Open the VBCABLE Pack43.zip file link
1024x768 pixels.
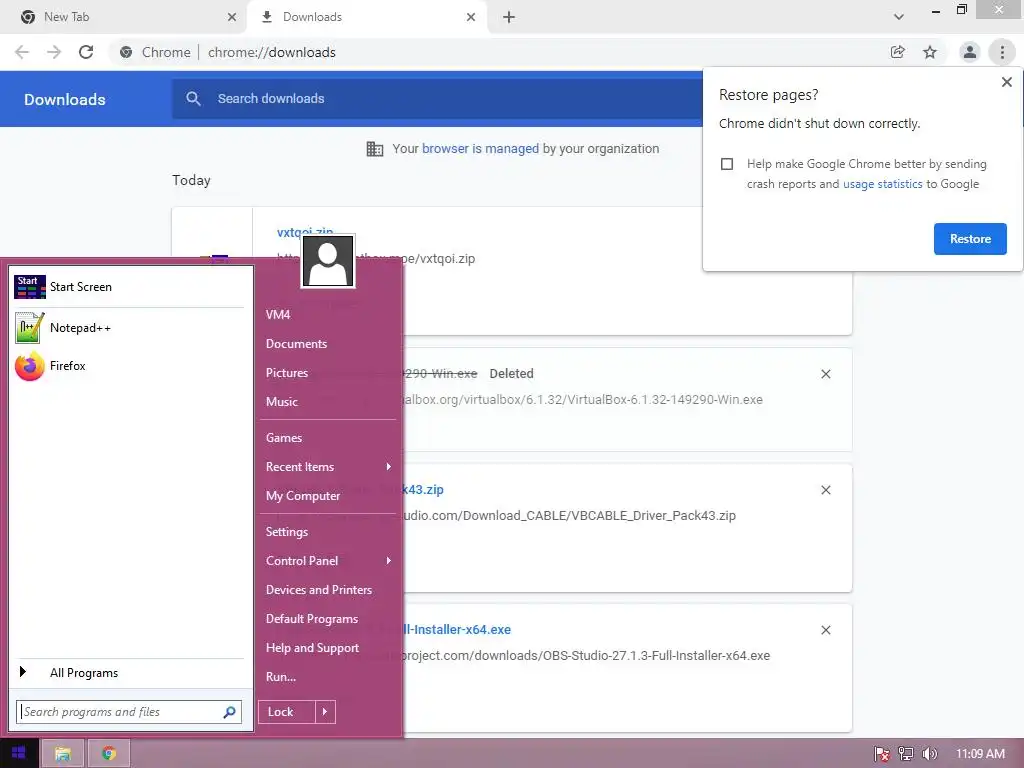click(x=423, y=490)
